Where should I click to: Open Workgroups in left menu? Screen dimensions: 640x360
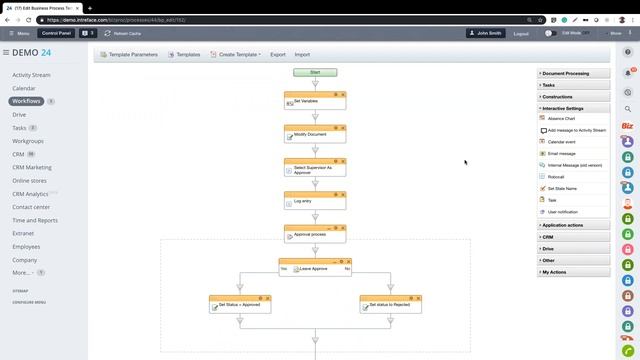tap(28, 141)
